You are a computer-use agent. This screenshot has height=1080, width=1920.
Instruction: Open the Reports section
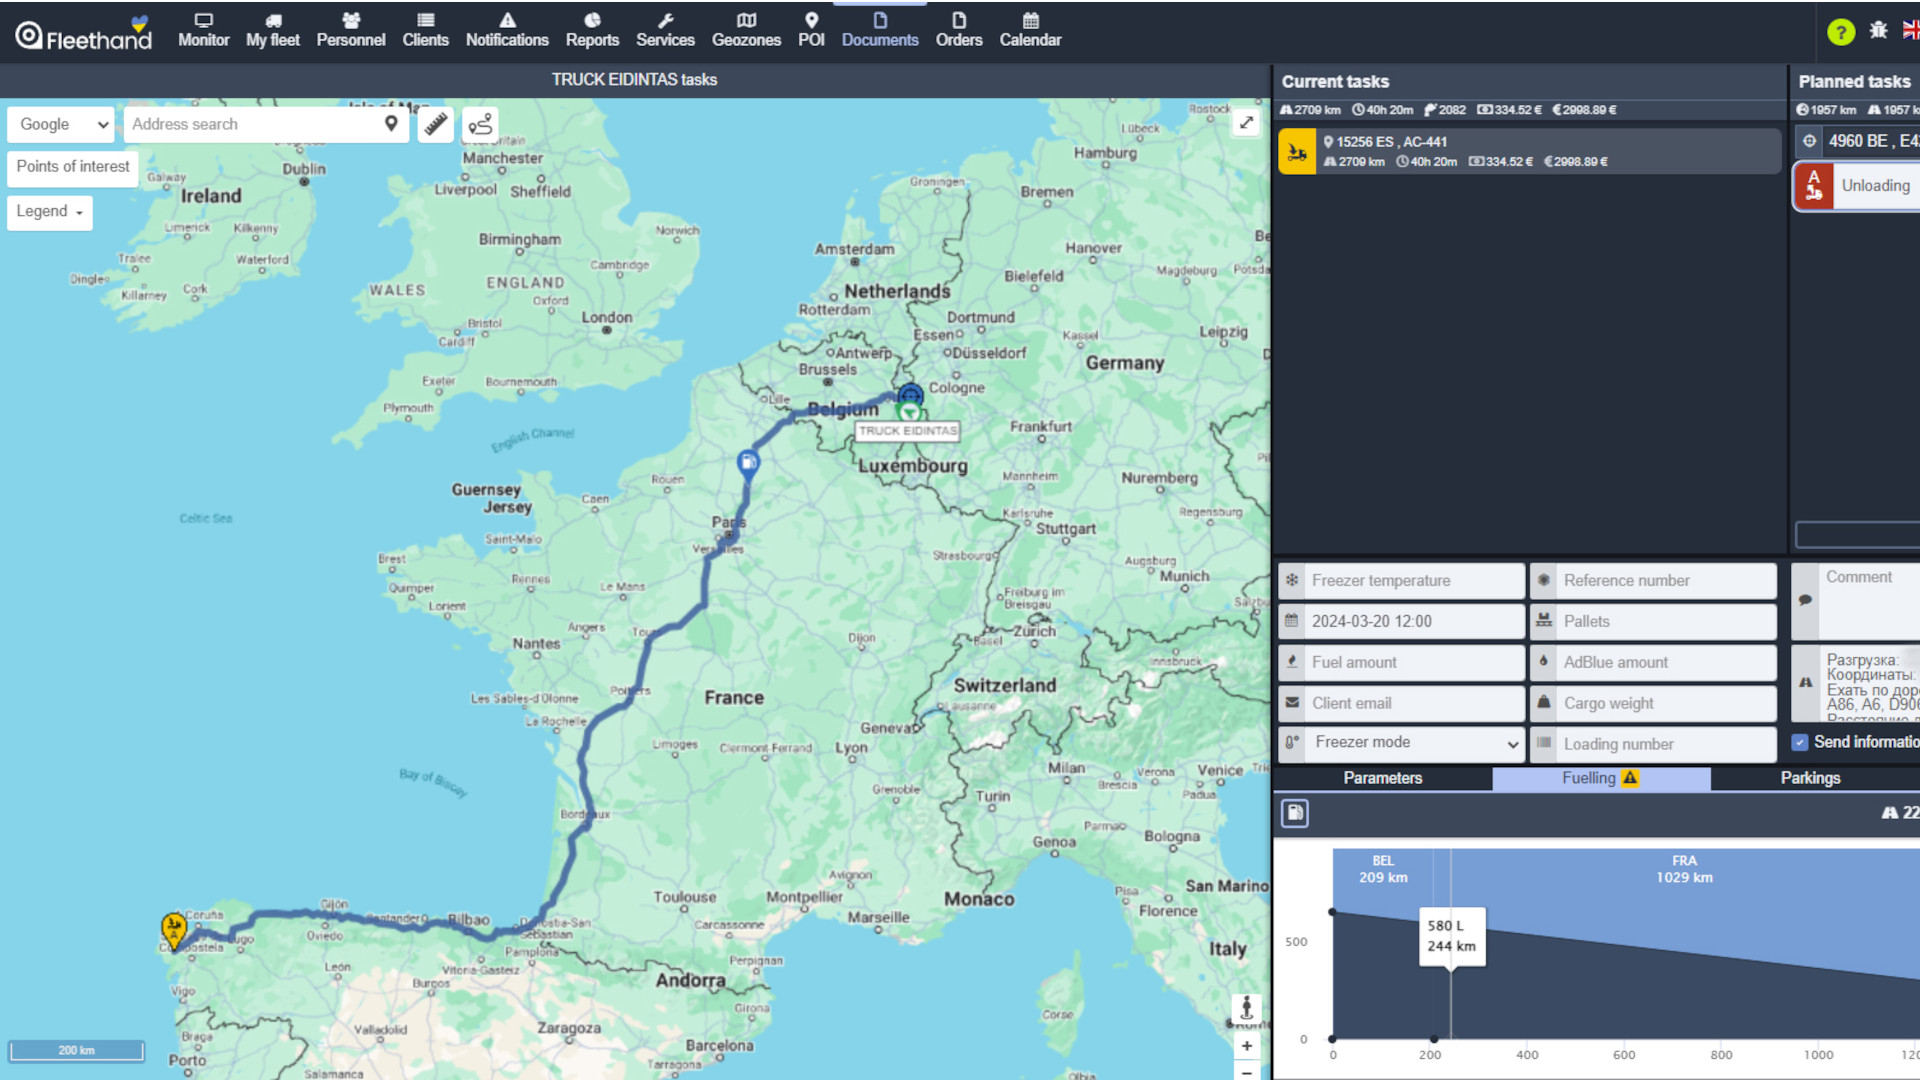[x=592, y=29]
